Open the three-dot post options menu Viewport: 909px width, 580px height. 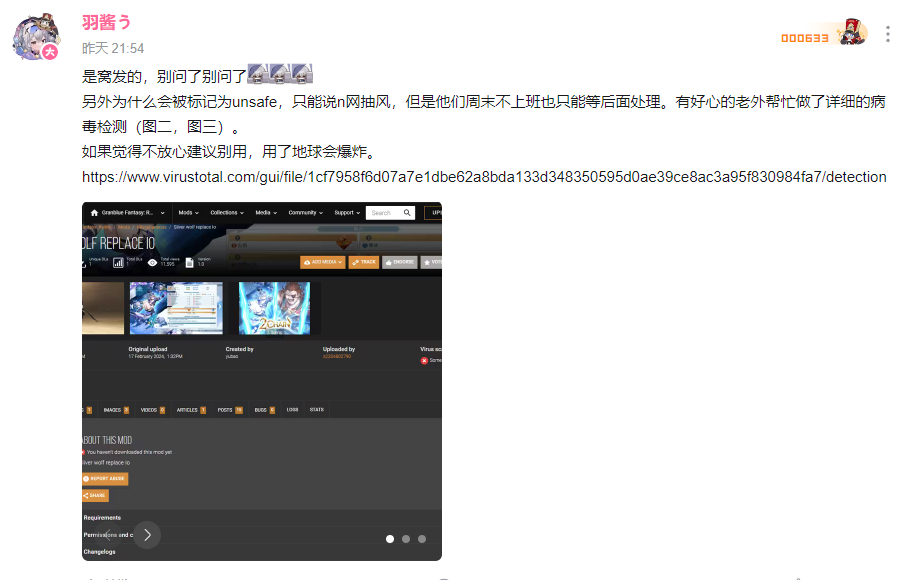coord(888,34)
